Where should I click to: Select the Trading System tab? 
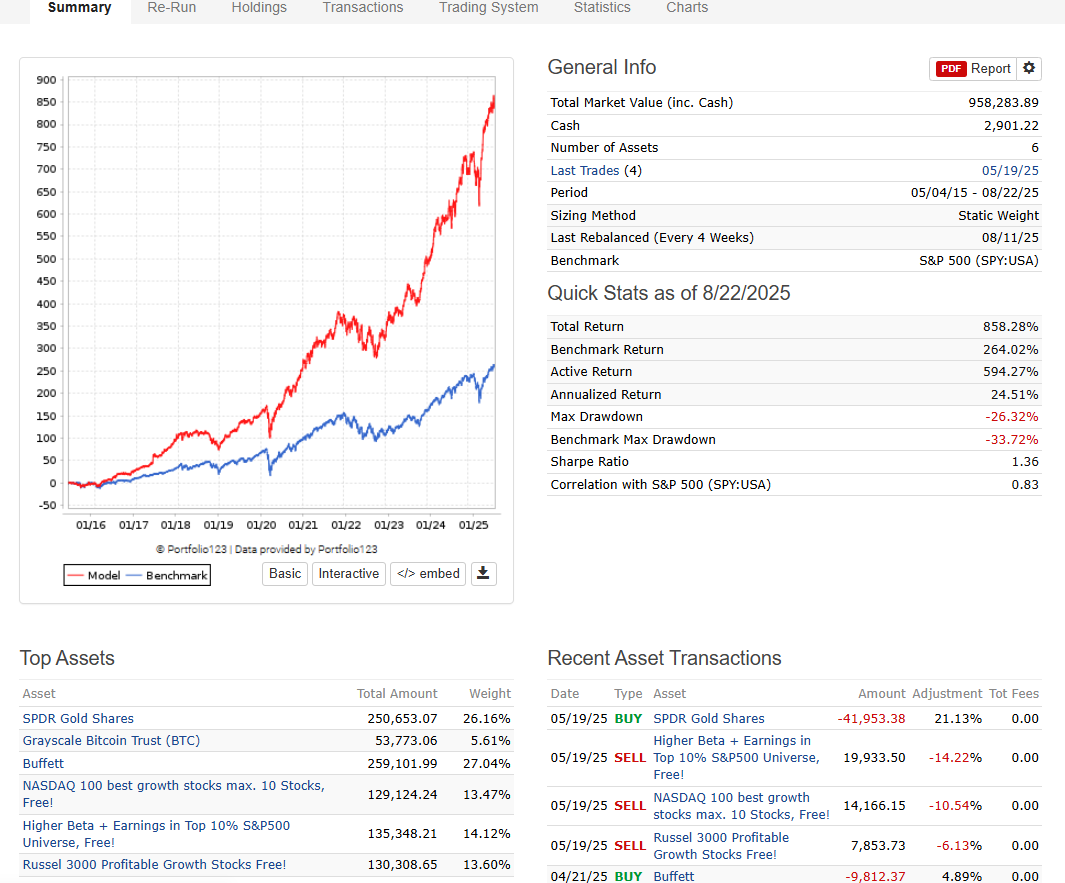(x=488, y=8)
